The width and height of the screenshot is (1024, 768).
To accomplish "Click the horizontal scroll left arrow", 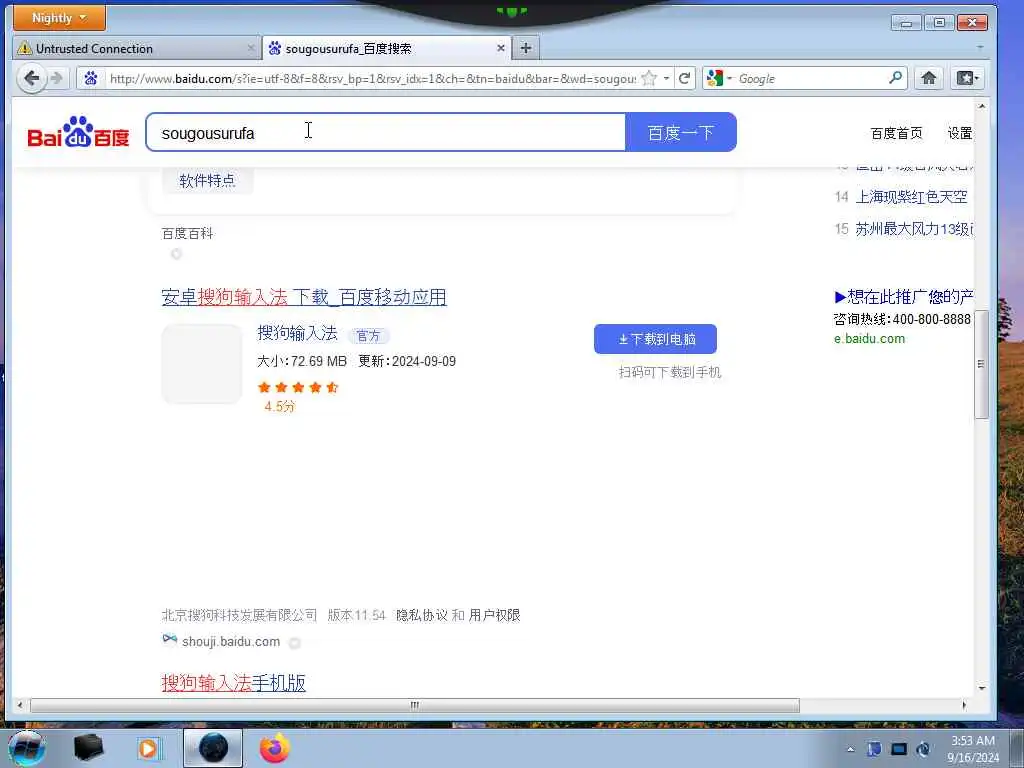I will pos(20,705).
